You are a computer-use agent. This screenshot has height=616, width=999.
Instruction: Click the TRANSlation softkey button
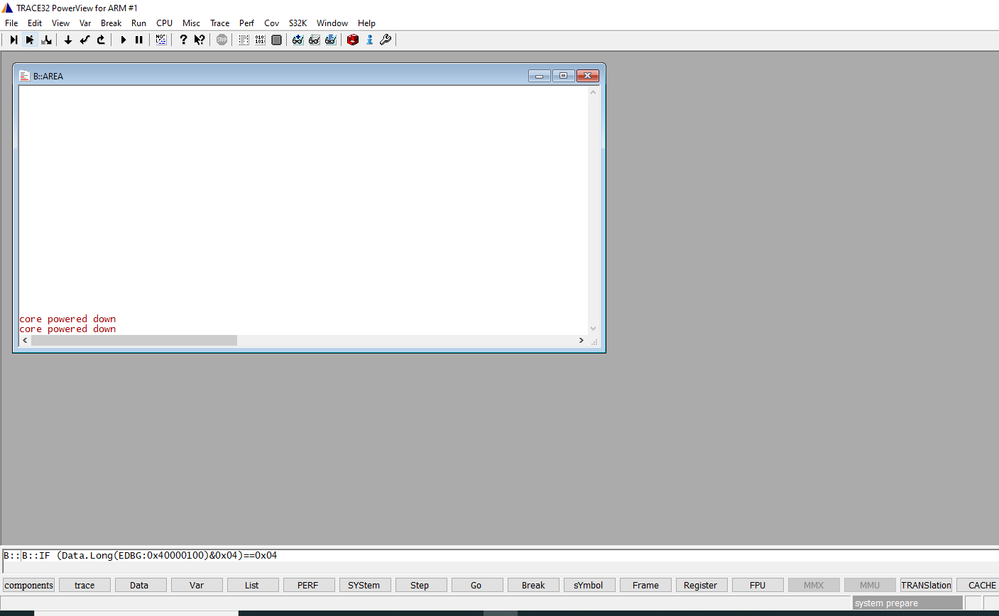[926, 585]
